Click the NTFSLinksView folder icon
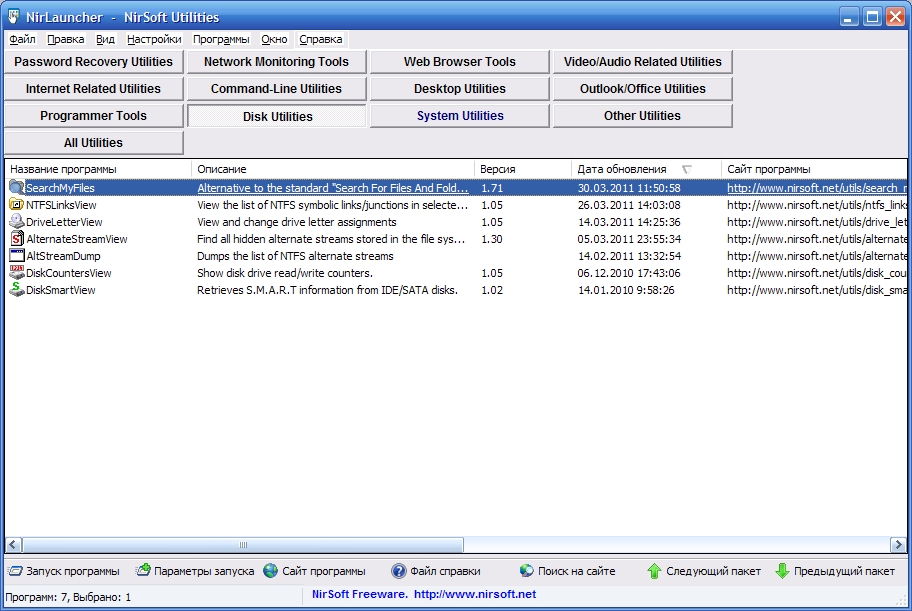This screenshot has height=611, width=912. pyautogui.click(x=16, y=205)
